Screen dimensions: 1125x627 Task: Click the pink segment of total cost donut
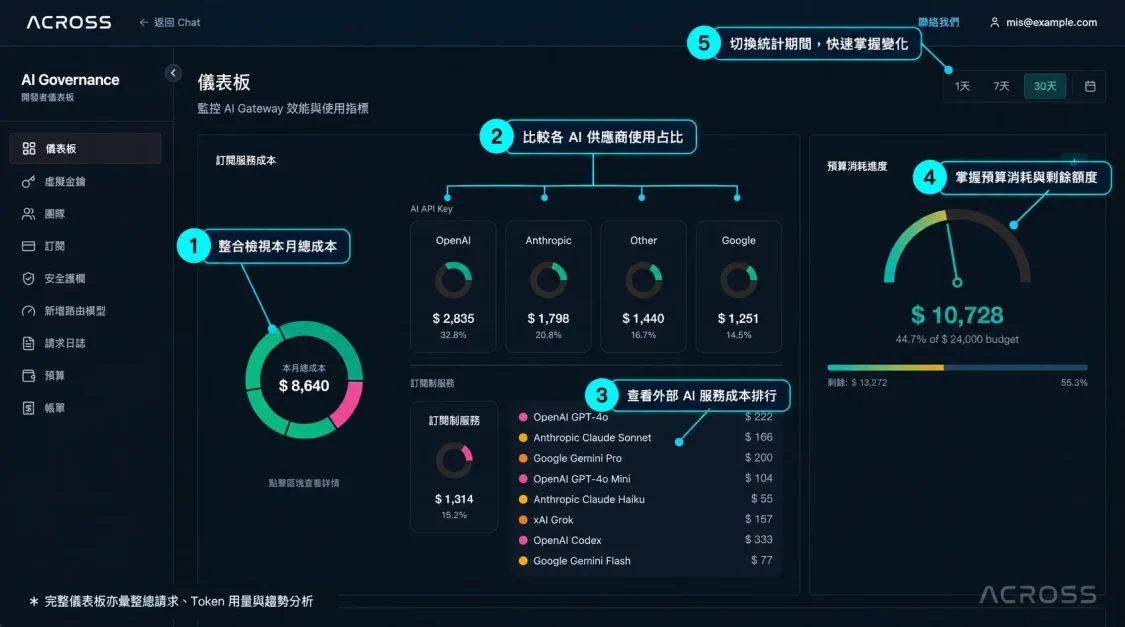coord(348,403)
